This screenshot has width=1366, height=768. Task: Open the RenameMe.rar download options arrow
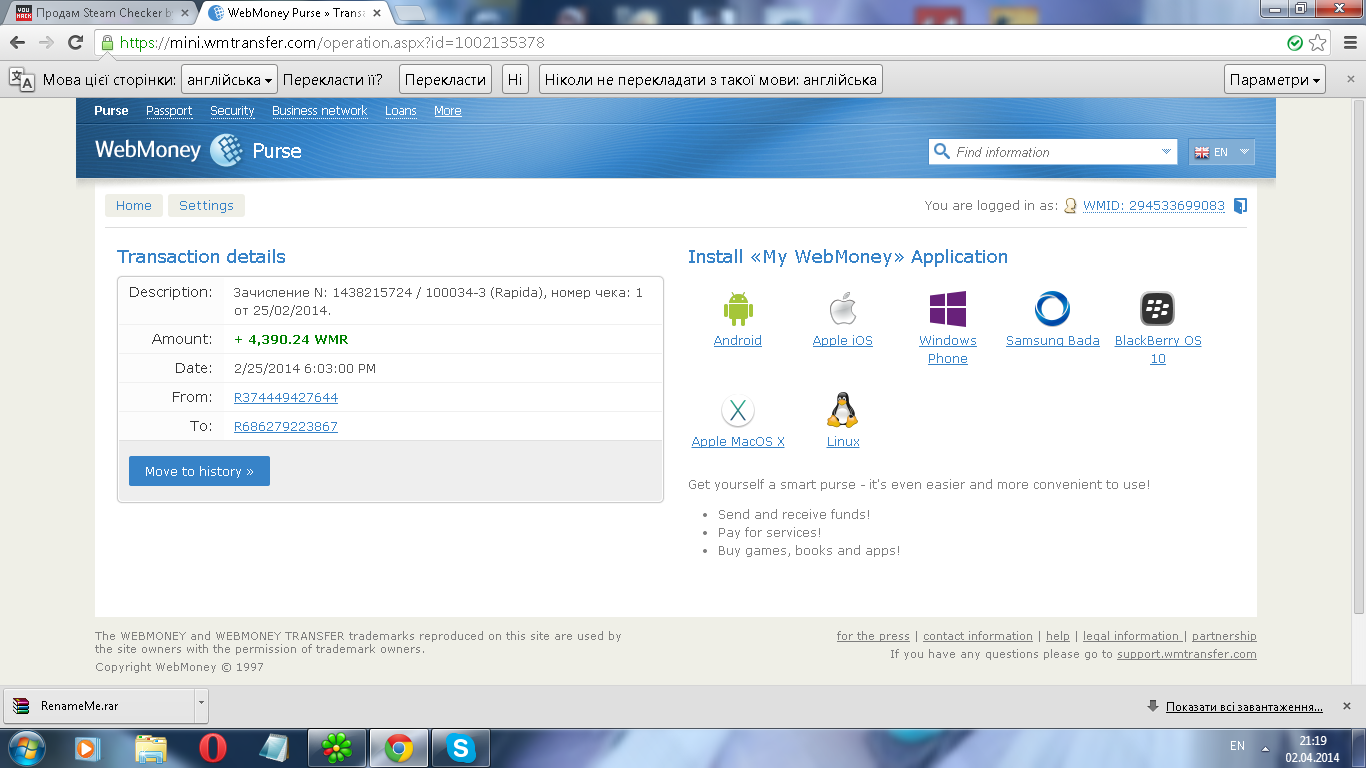201,705
